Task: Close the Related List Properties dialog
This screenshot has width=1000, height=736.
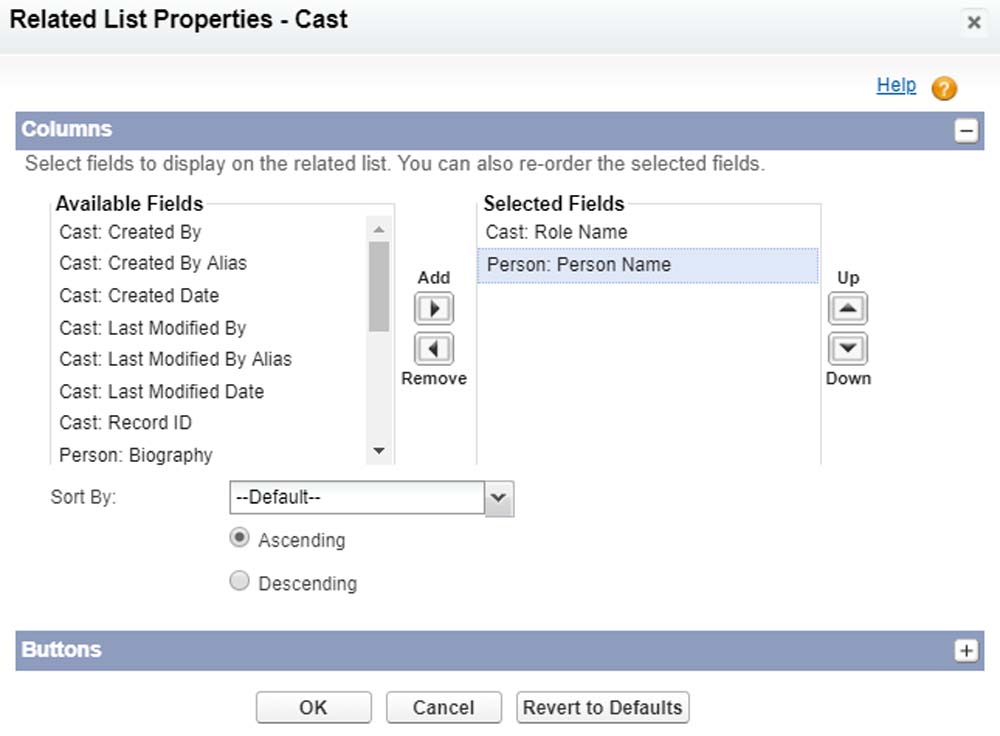Action: [973, 22]
